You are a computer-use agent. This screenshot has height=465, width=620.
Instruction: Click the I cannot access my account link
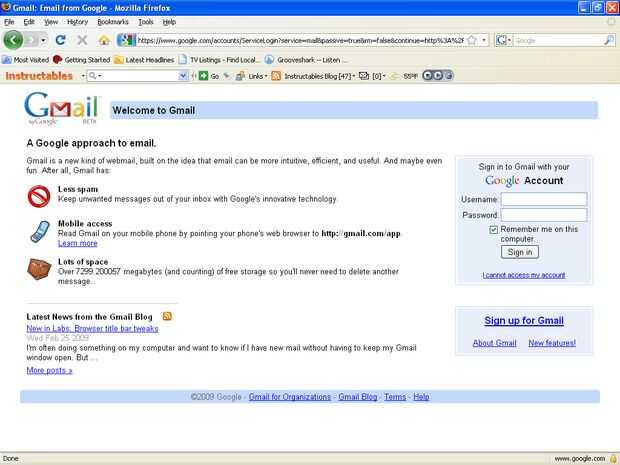(524, 275)
